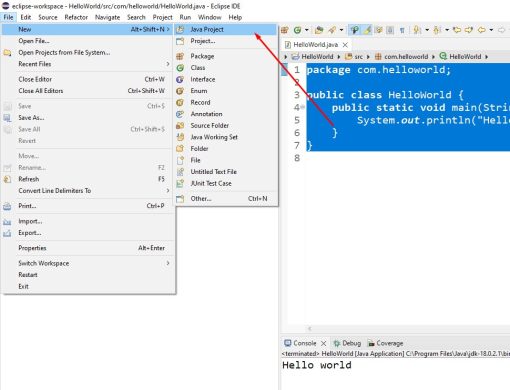Close the HelloWorld.java editor tab
510x390 pixels.
click(x=346, y=45)
